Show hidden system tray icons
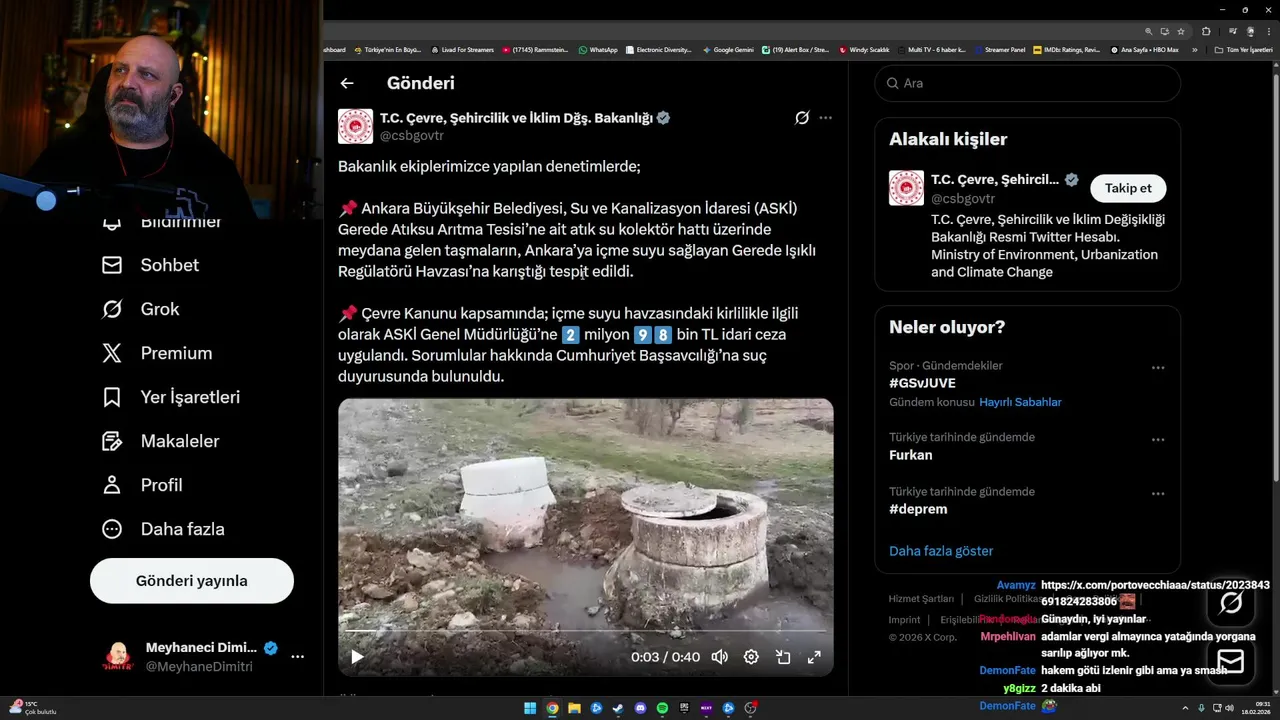The image size is (1280, 720). click(x=1186, y=708)
